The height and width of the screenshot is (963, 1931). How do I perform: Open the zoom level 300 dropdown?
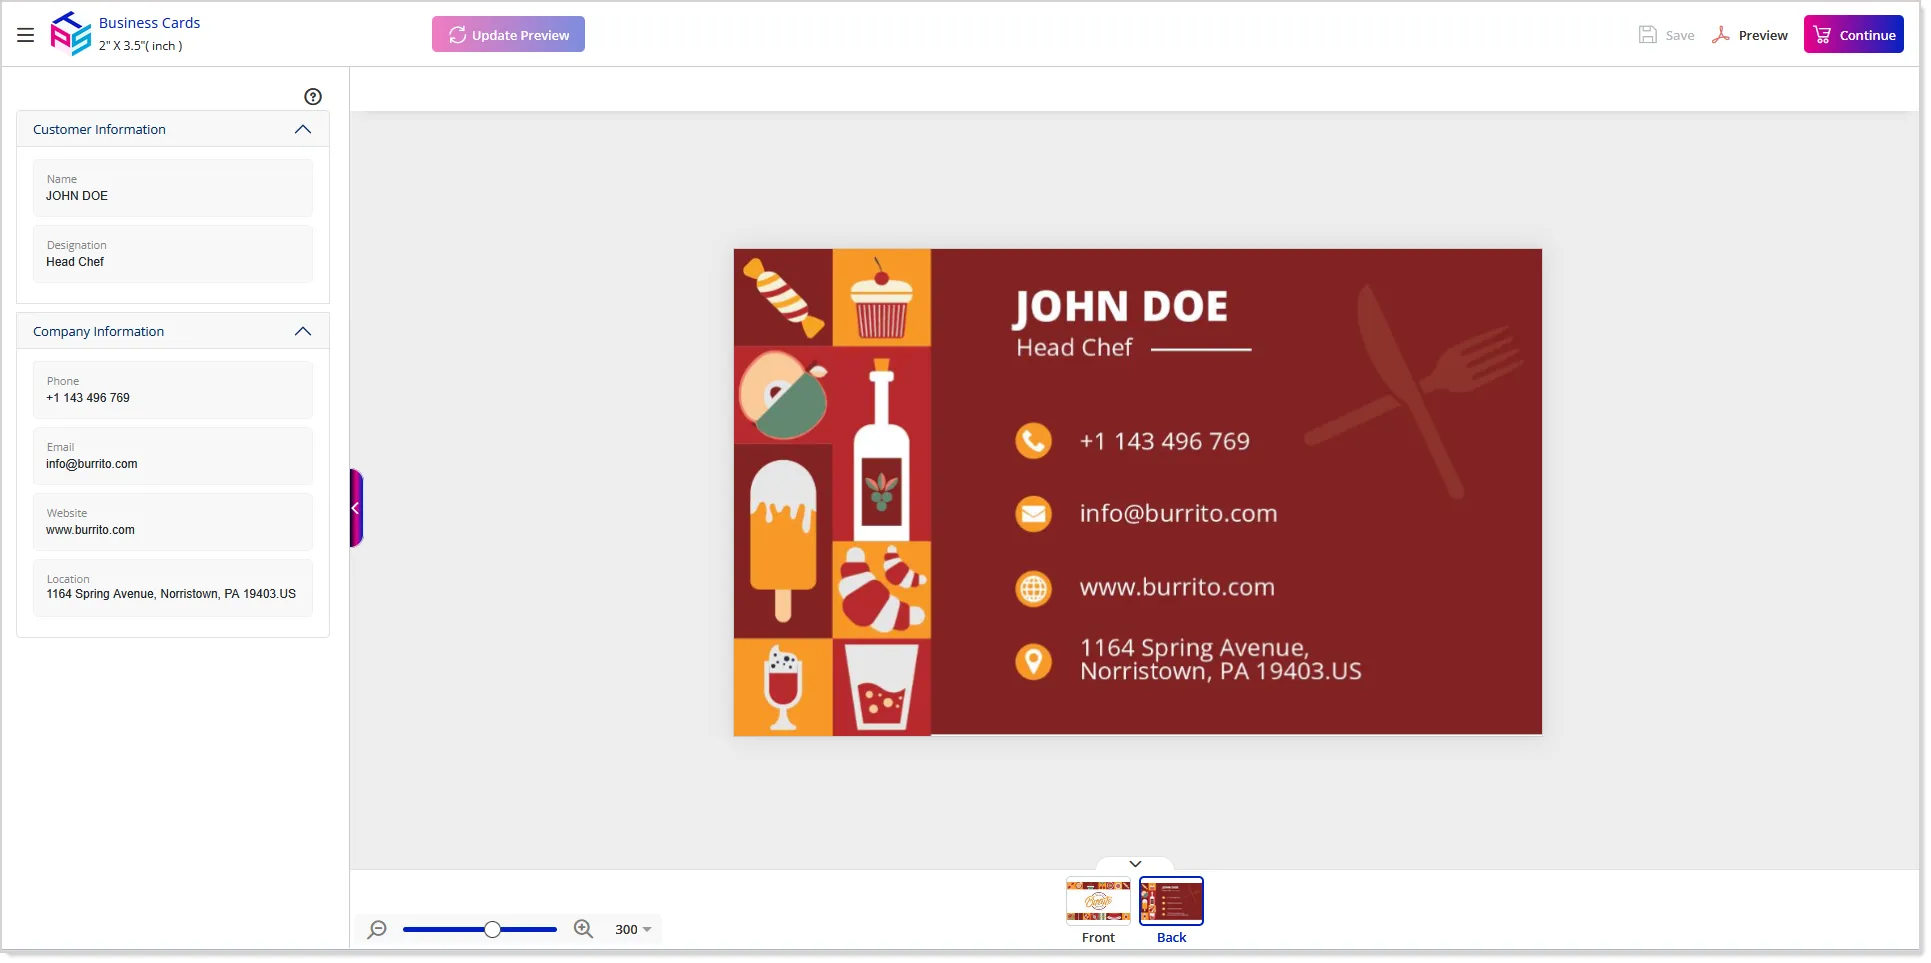click(633, 930)
